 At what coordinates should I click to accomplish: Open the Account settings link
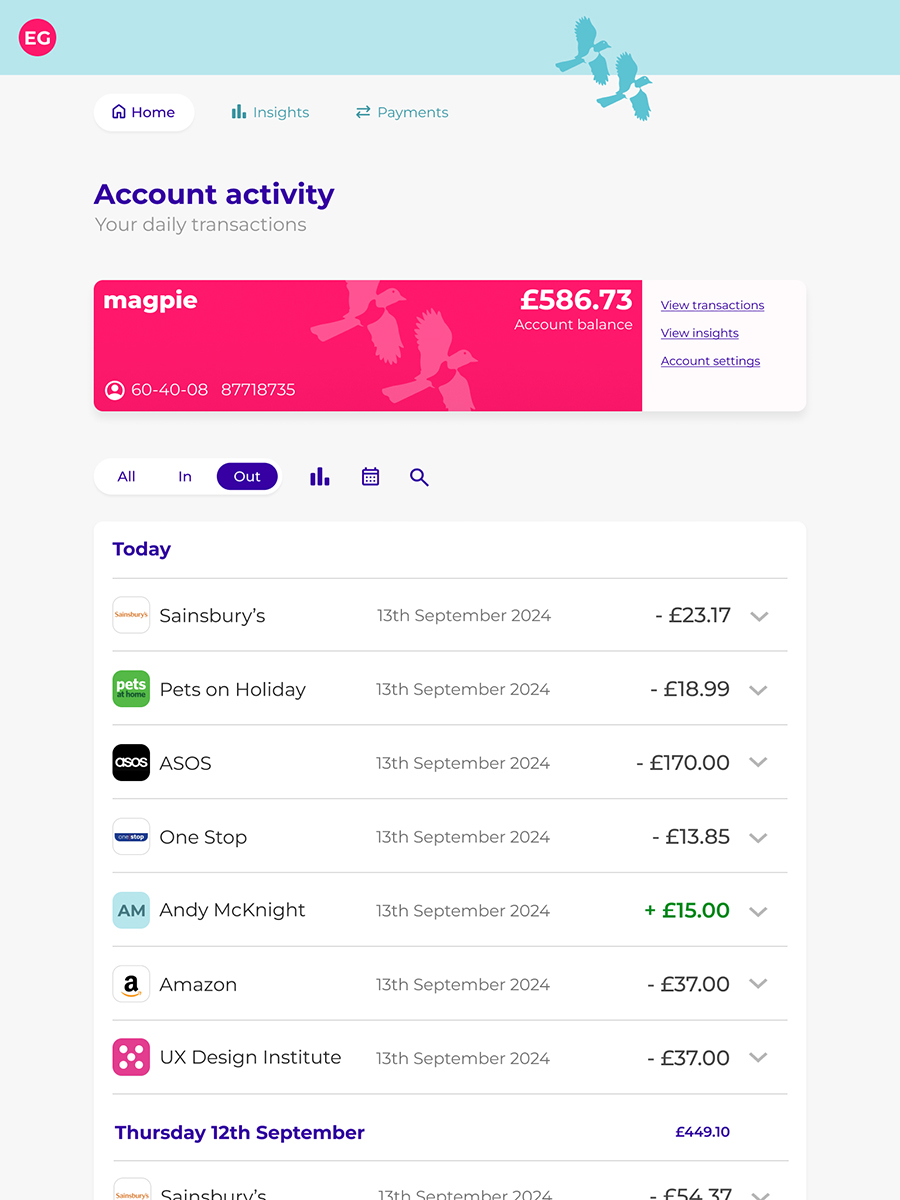coord(710,361)
